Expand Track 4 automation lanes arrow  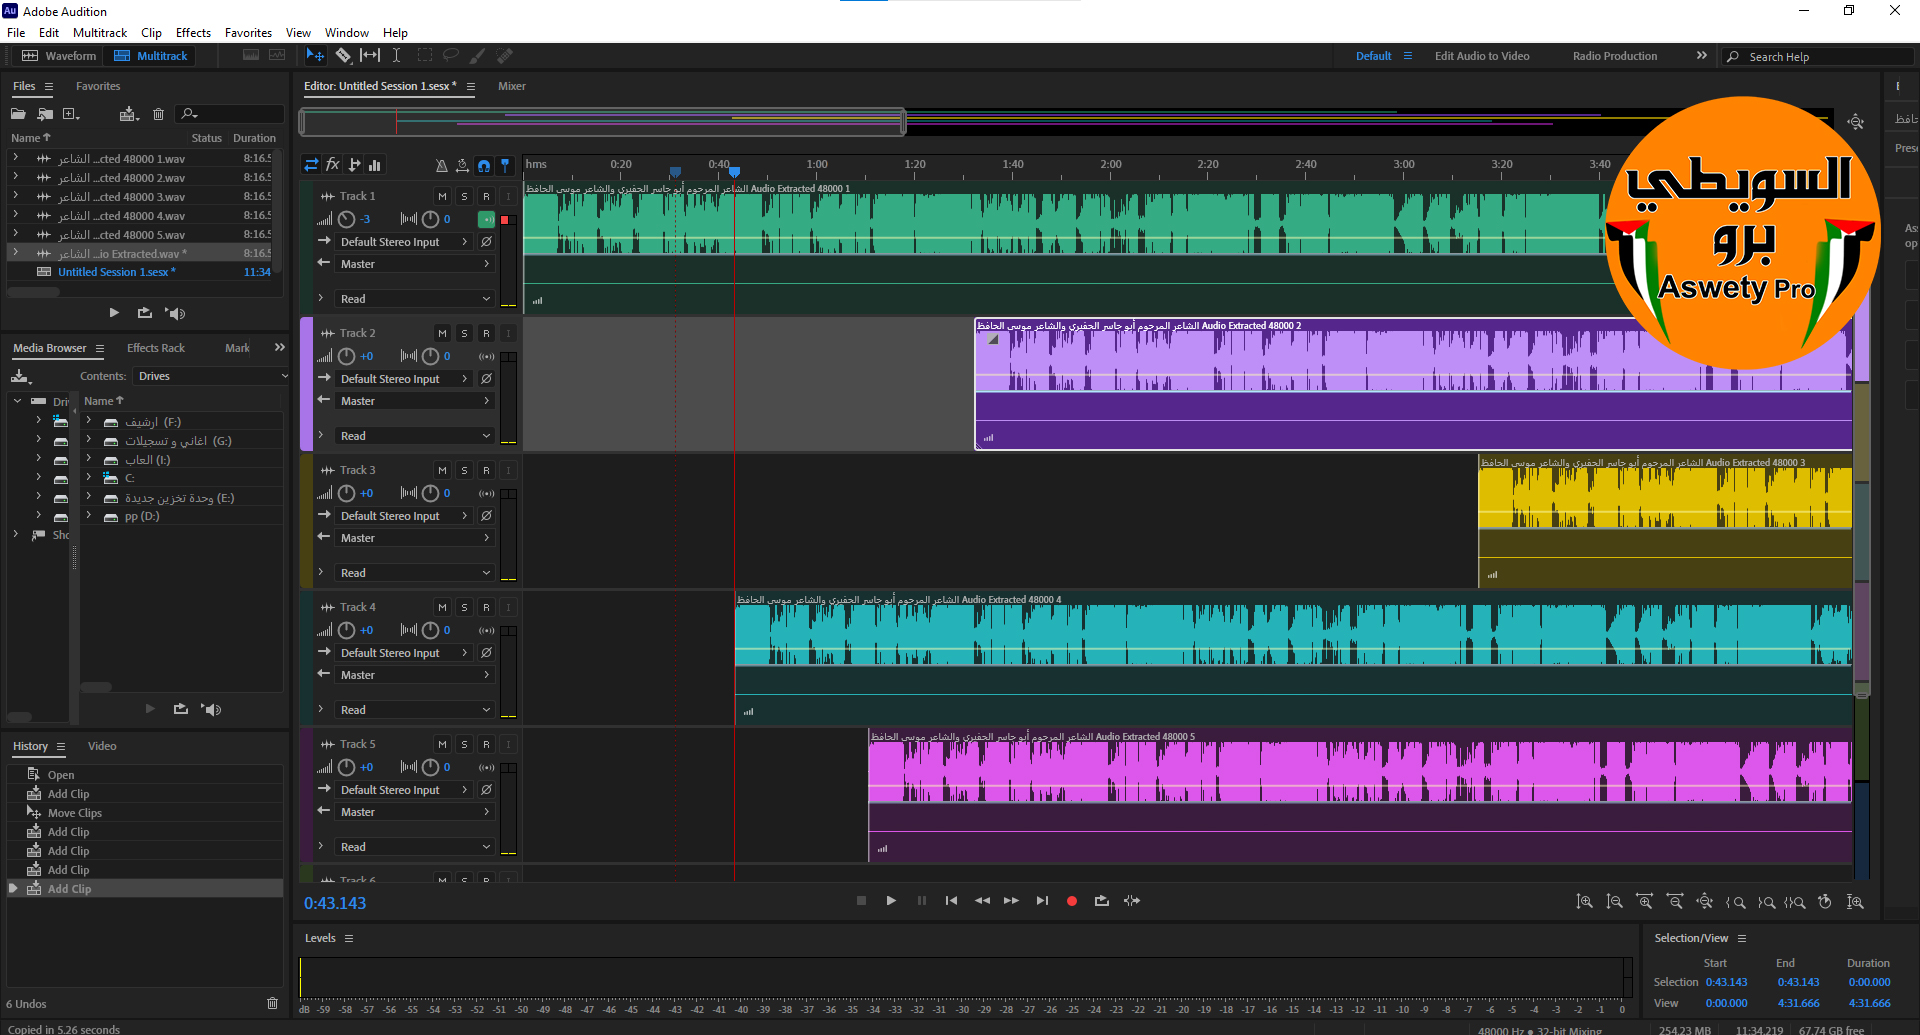point(320,709)
